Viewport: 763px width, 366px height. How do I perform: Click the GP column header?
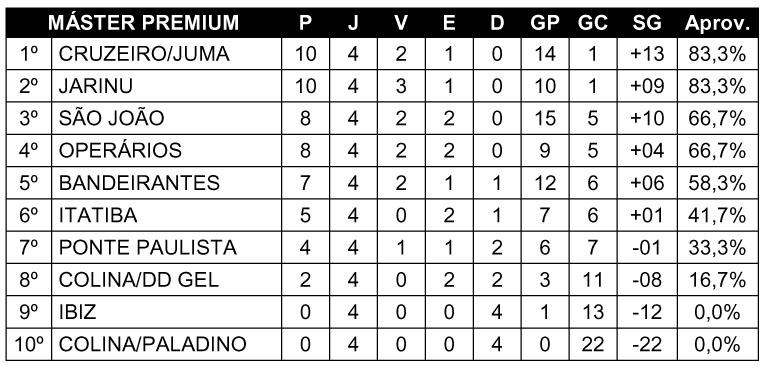click(545, 22)
